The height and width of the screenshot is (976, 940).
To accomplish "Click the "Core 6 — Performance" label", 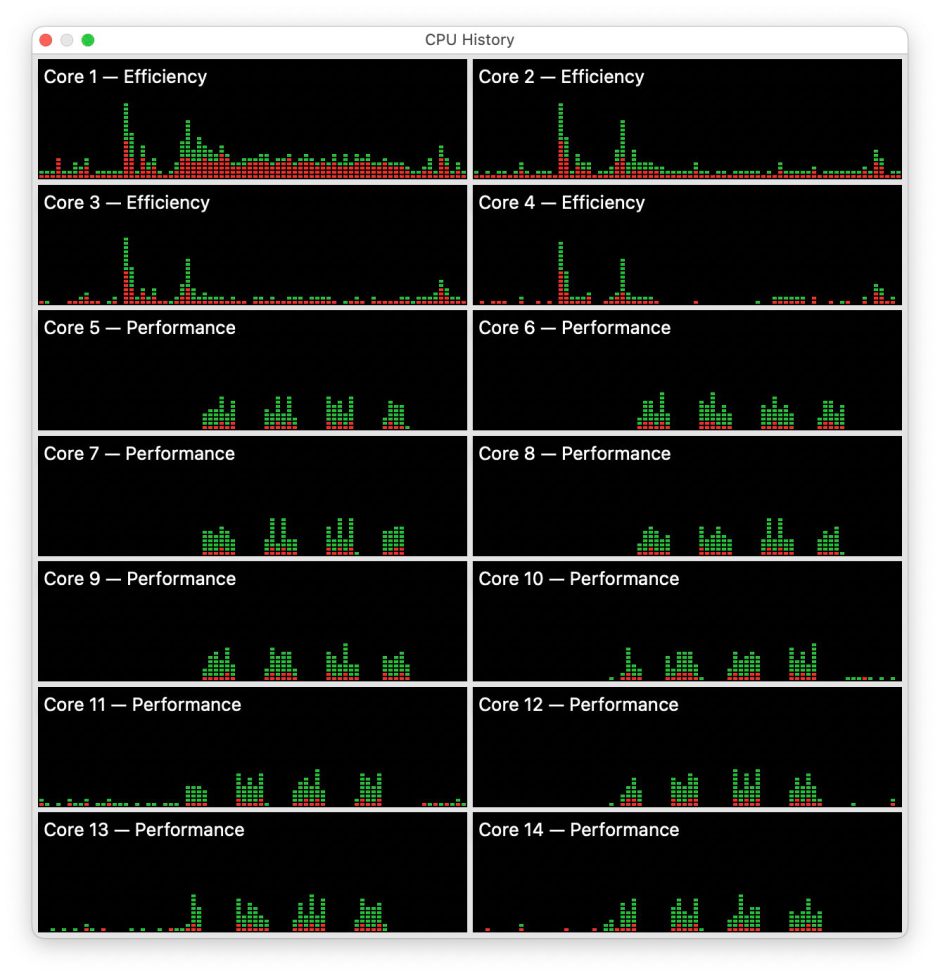I will (x=575, y=327).
